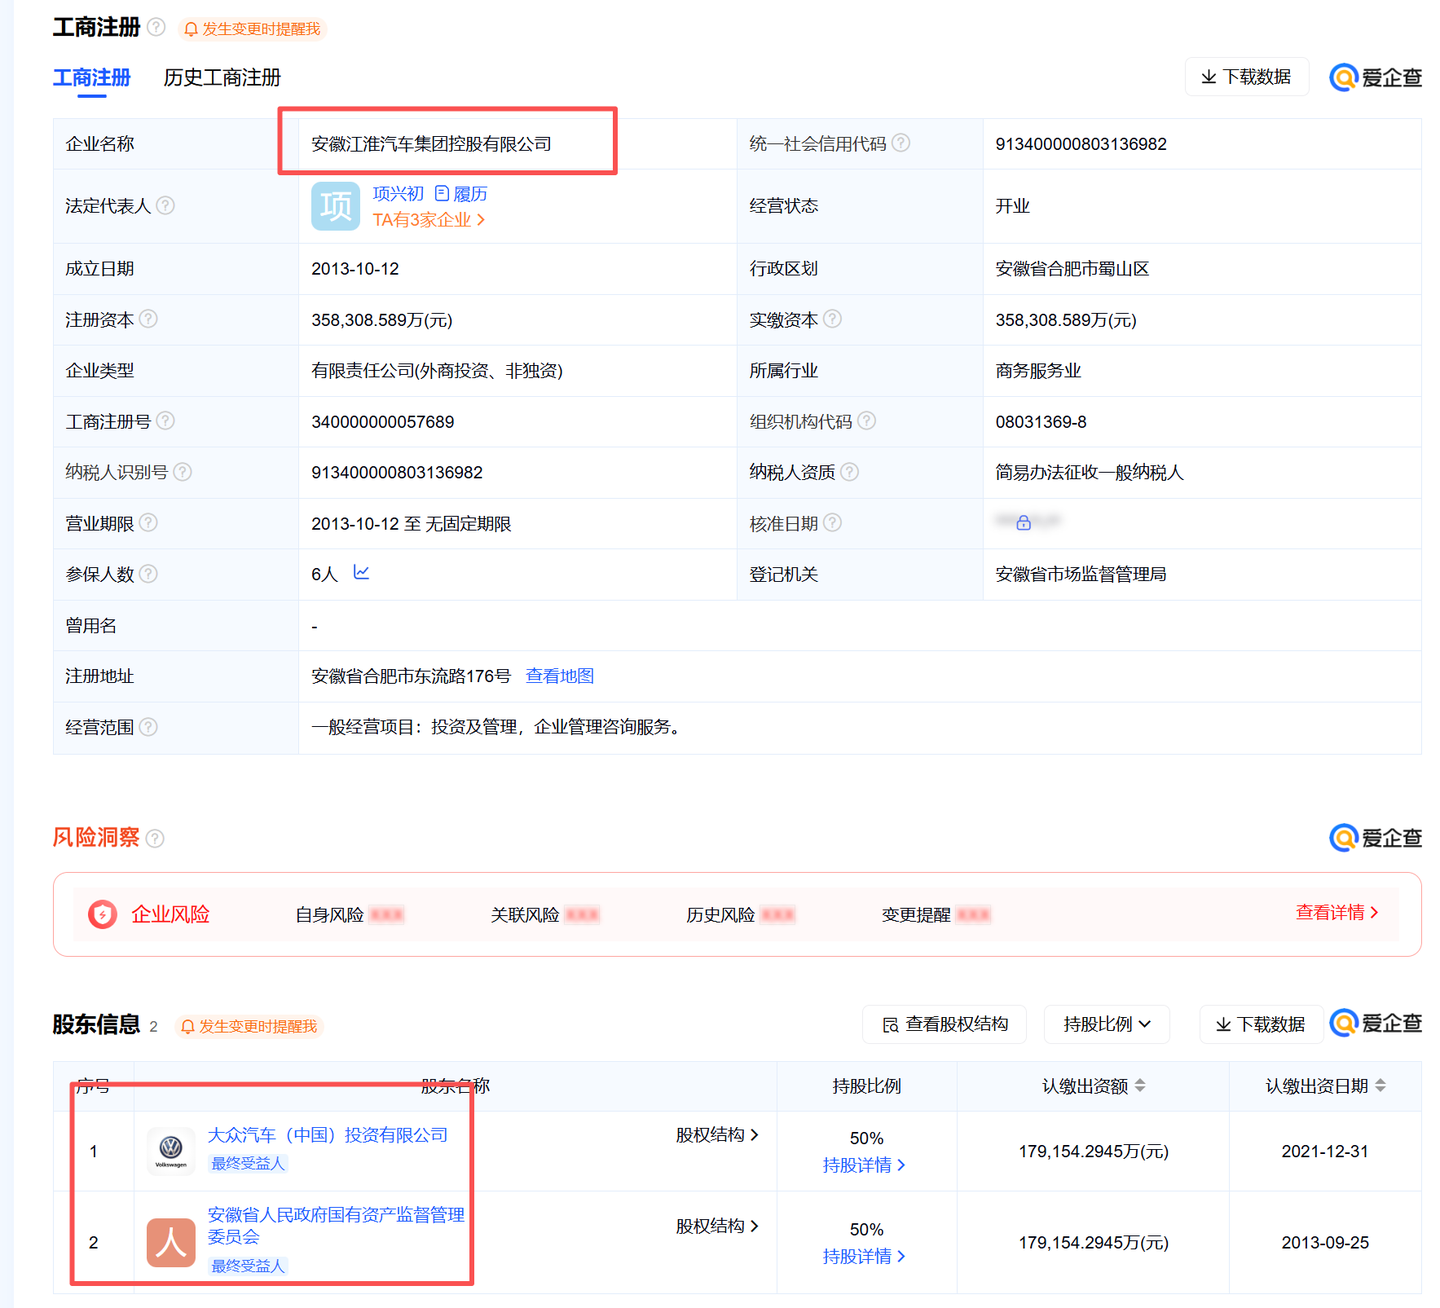Click help icon next to 核准日期

(x=832, y=523)
